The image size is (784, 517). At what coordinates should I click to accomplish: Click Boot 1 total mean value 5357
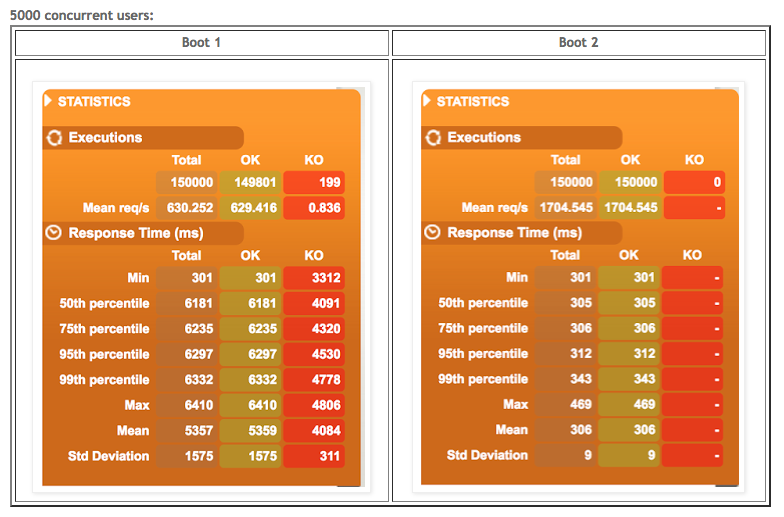(x=187, y=430)
